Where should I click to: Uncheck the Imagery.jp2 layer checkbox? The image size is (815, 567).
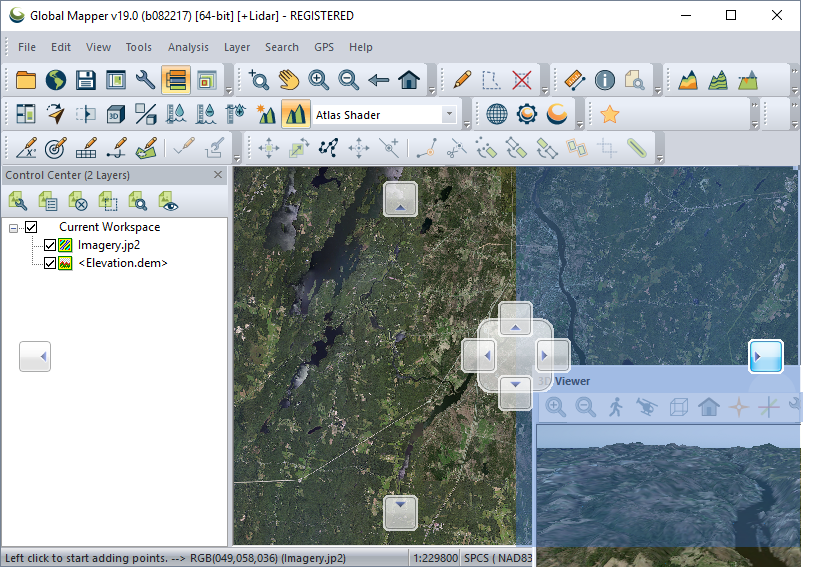click(50, 245)
